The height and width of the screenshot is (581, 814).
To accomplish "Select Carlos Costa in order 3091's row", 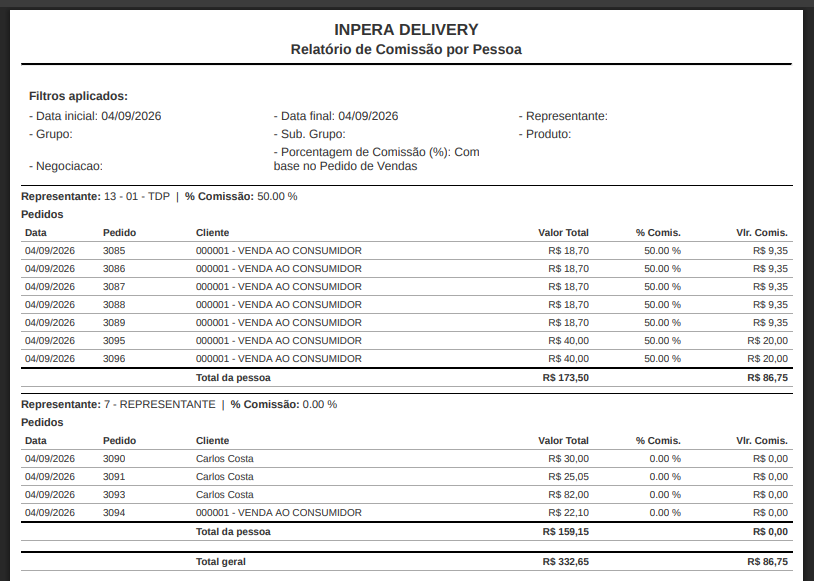I will pos(225,477).
